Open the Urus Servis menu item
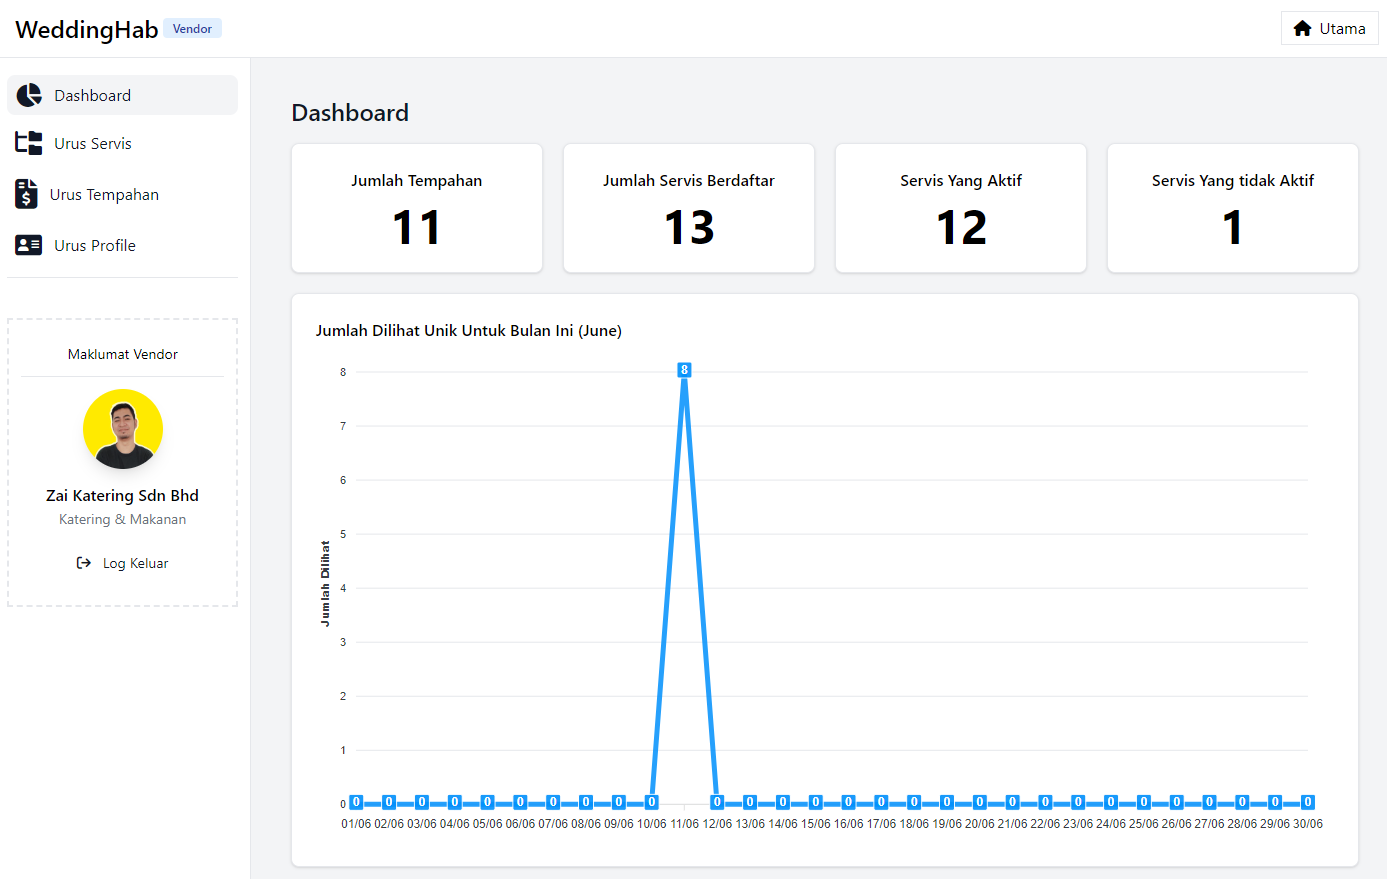This screenshot has height=879, width=1387. click(x=93, y=143)
